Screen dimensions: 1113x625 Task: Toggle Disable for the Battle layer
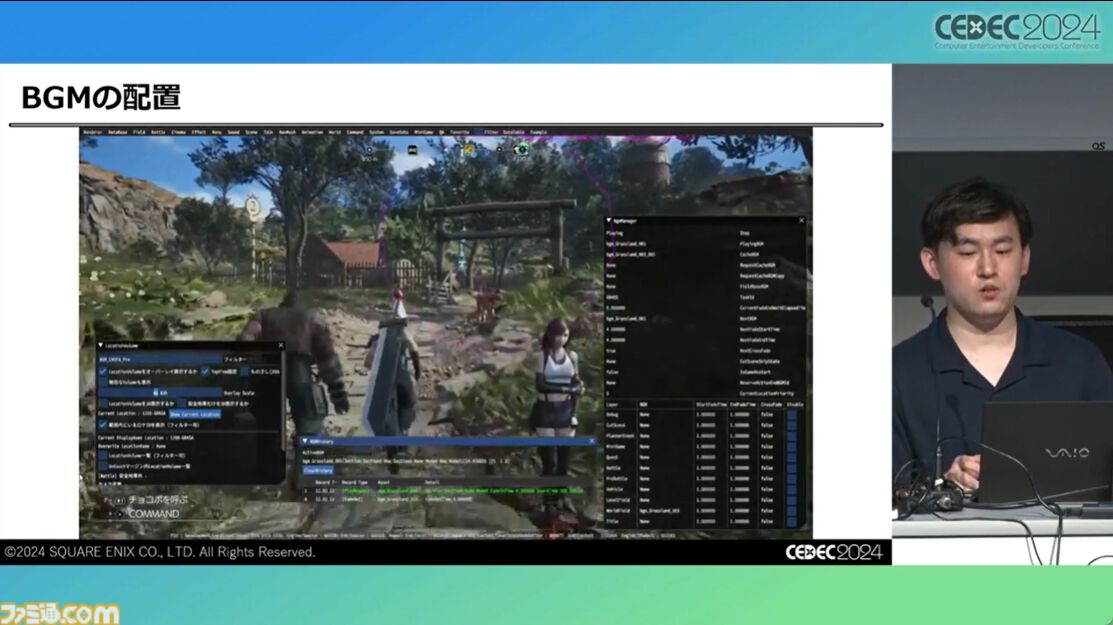(x=792, y=468)
